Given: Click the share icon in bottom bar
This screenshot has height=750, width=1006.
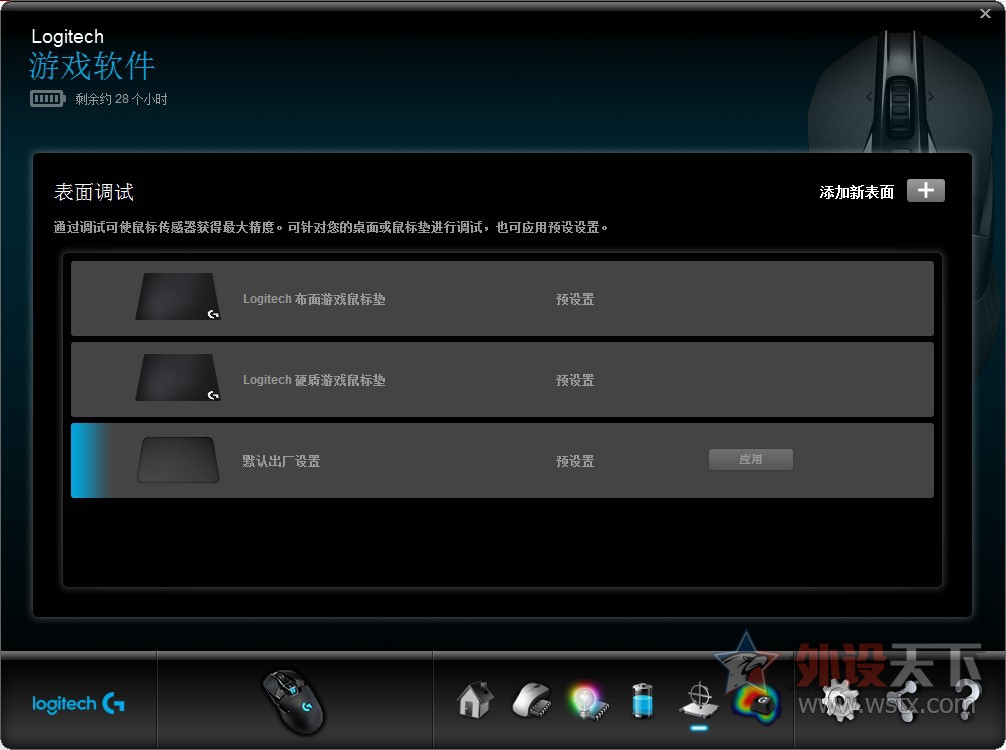Looking at the screenshot, I should [x=905, y=702].
